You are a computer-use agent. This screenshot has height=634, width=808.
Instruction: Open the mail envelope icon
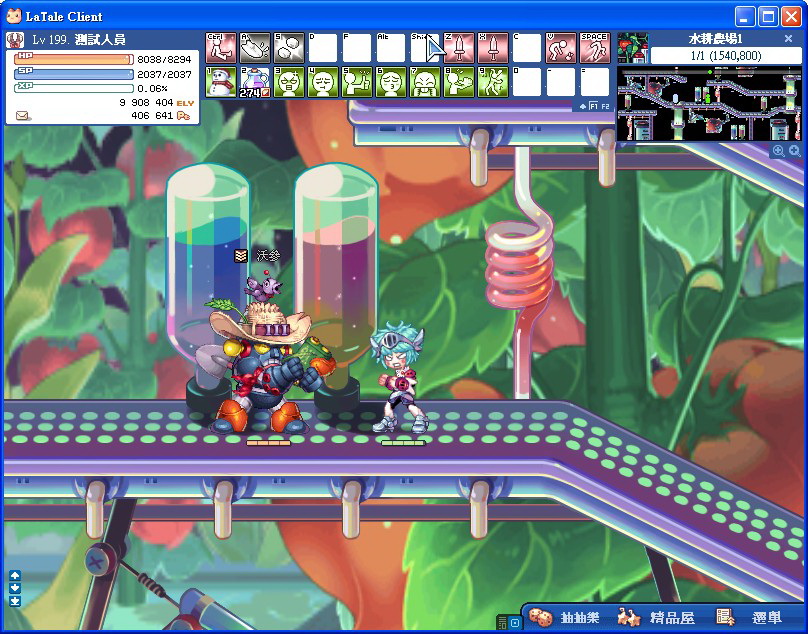[22, 116]
